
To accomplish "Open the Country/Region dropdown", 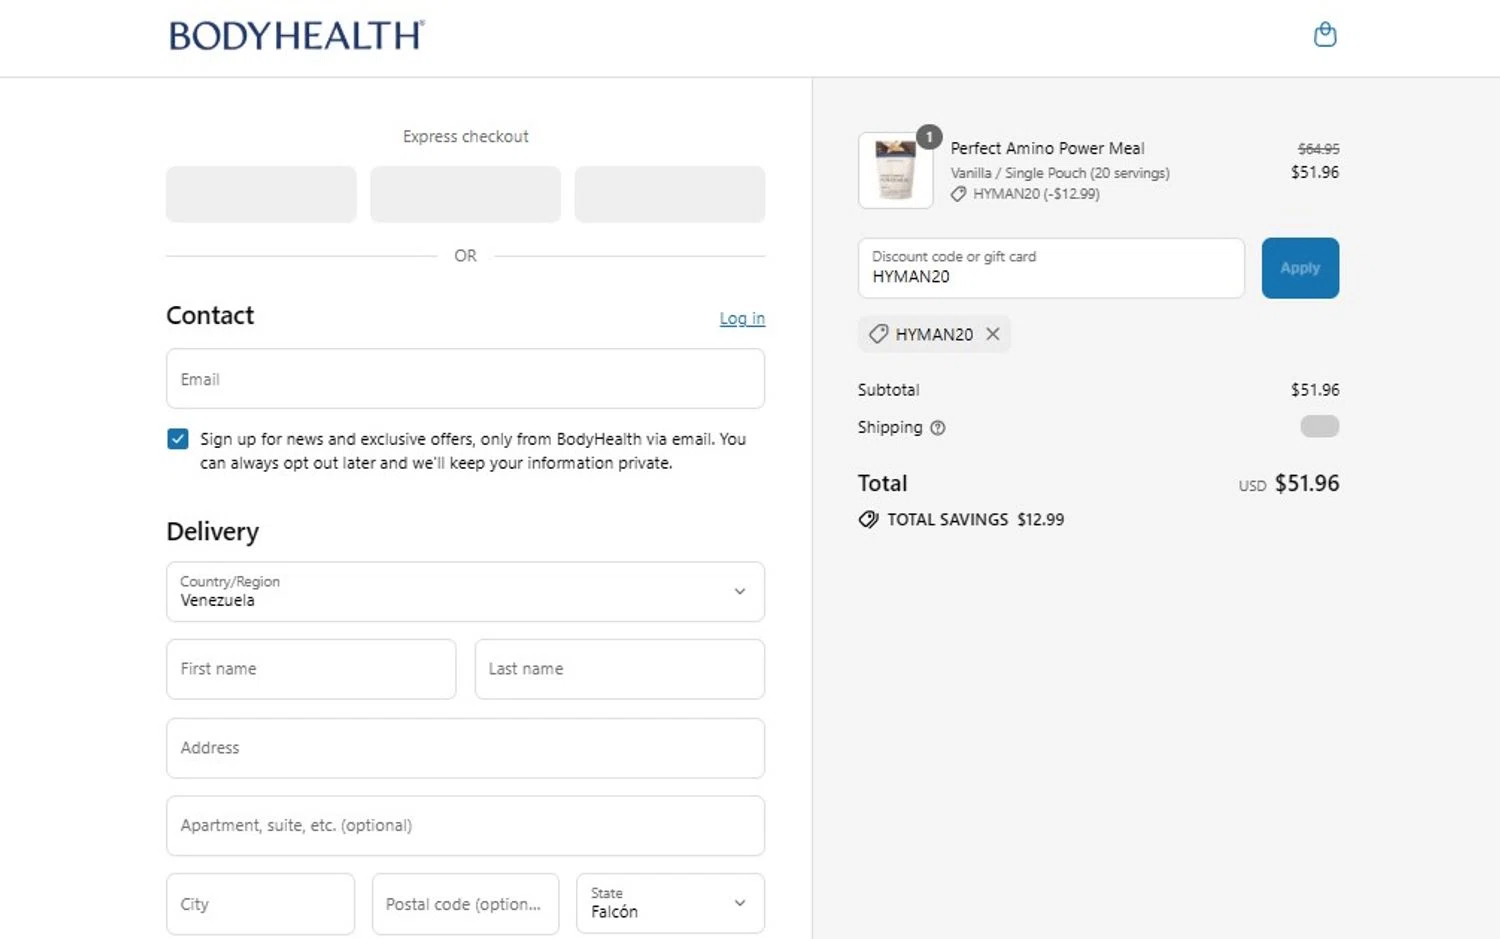I will (465, 591).
